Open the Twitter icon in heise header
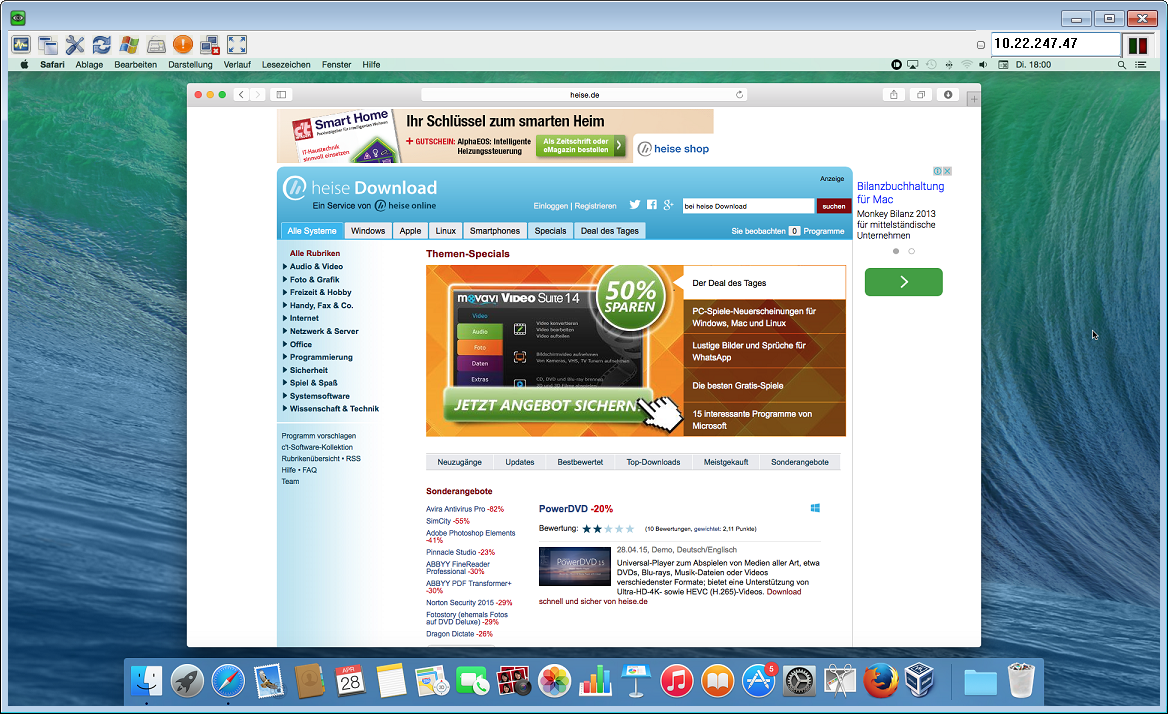The height and width of the screenshot is (714, 1168). click(635, 205)
